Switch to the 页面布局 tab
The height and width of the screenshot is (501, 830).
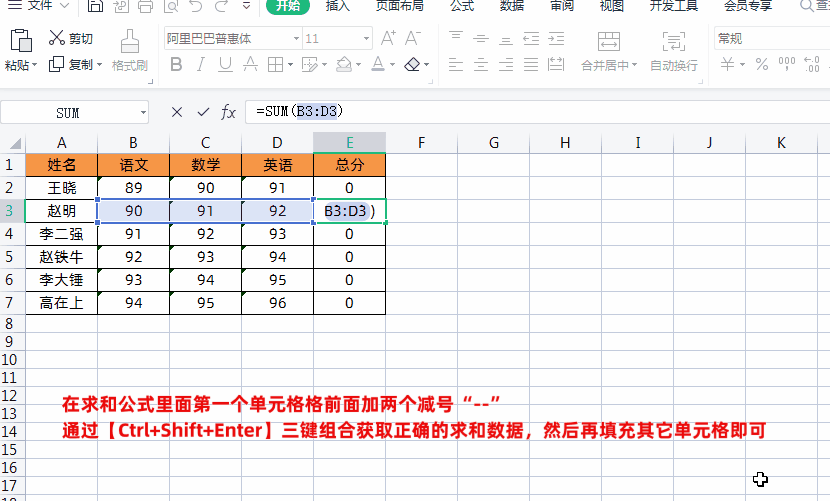[400, 5]
